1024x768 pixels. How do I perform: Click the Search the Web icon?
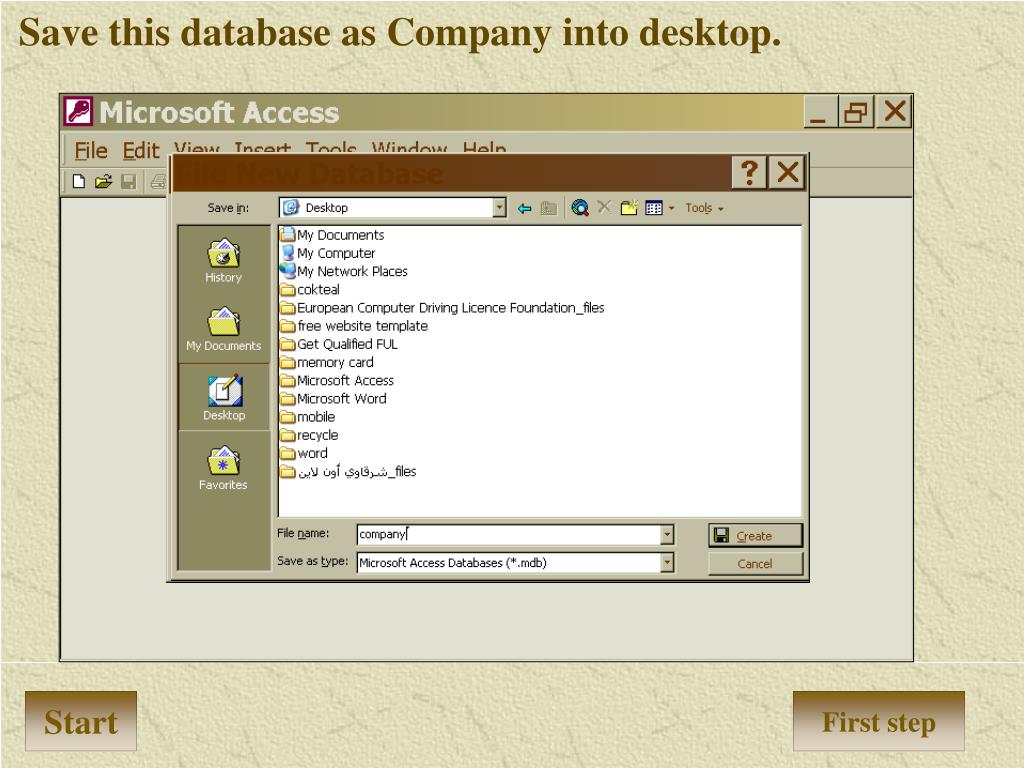click(x=579, y=208)
